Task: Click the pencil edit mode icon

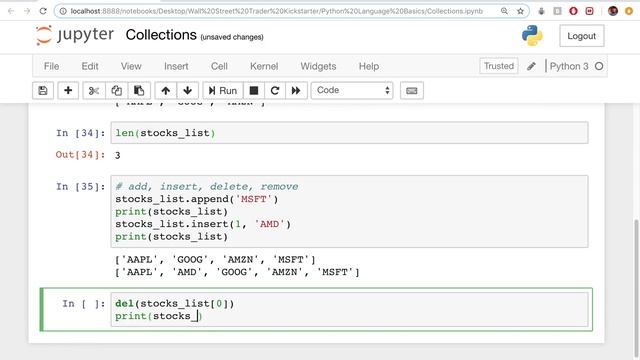Action: pyautogui.click(x=531, y=66)
